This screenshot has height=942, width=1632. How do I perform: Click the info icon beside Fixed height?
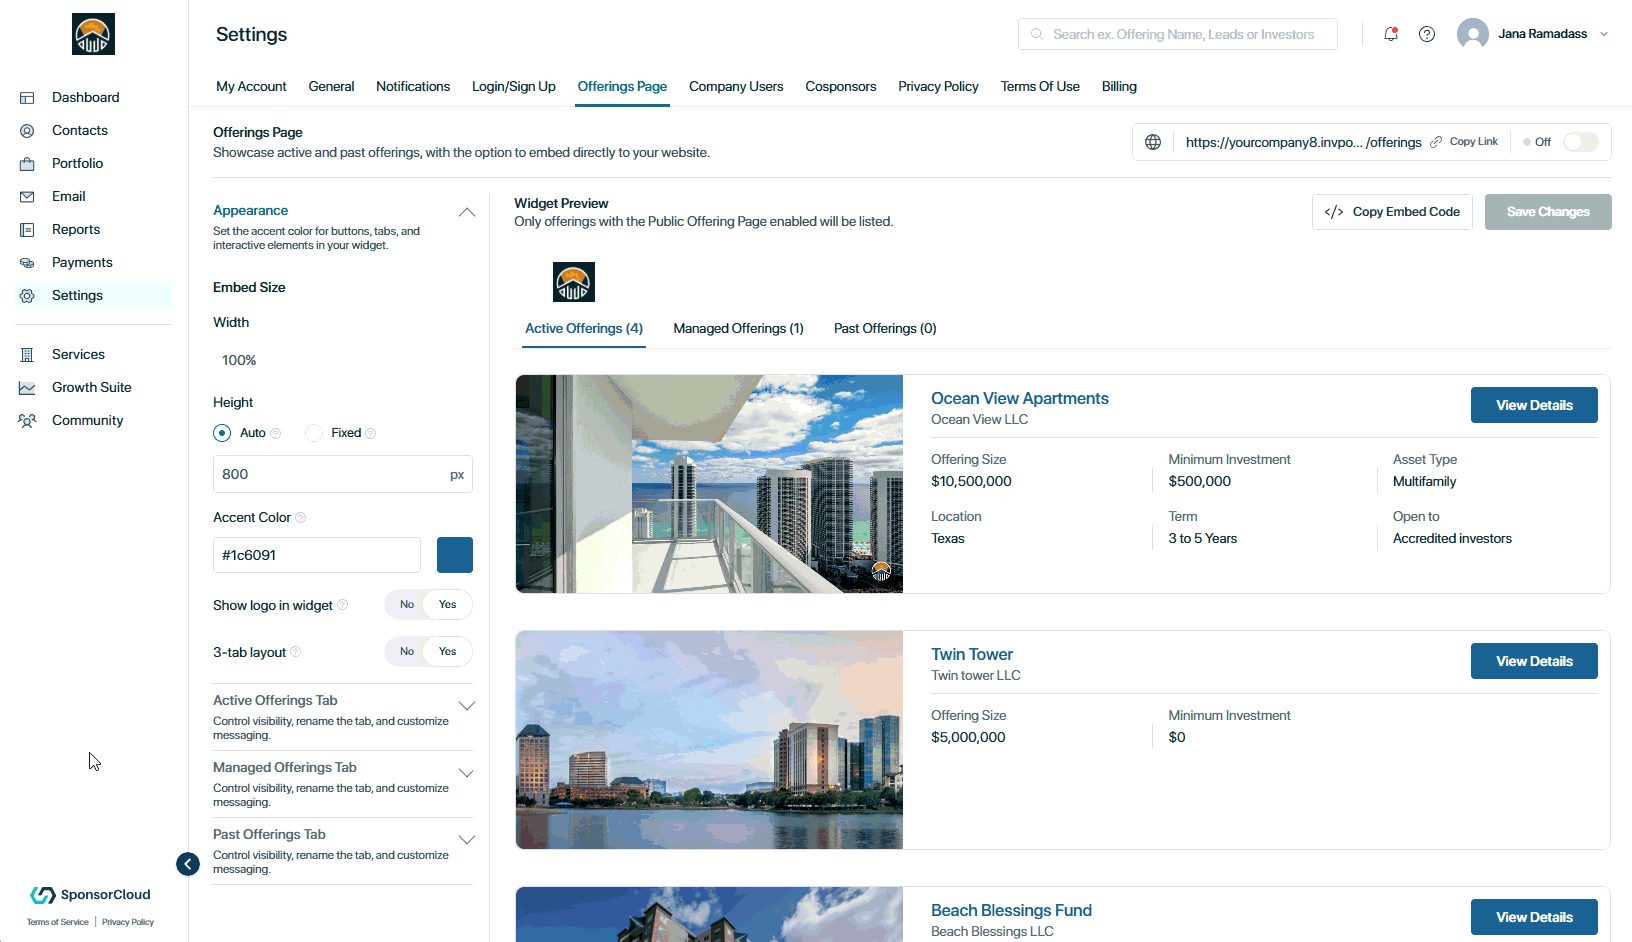[370, 433]
